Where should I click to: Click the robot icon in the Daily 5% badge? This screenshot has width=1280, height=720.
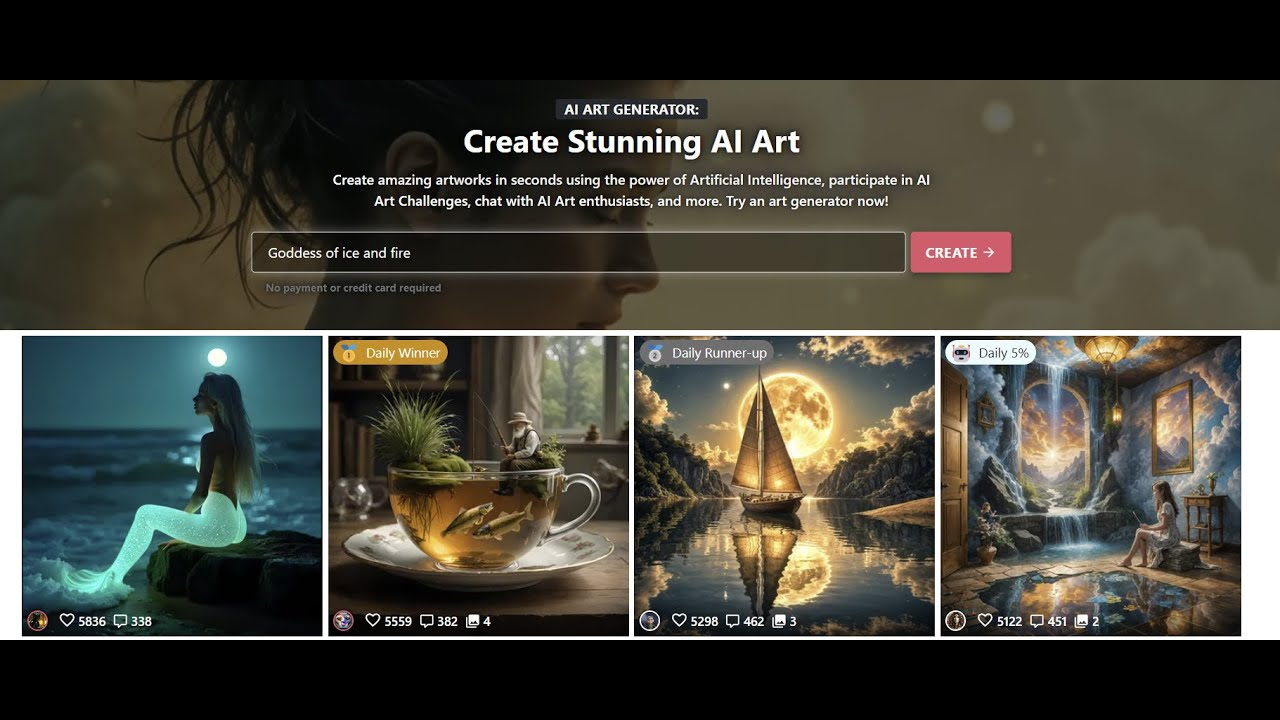tap(963, 352)
